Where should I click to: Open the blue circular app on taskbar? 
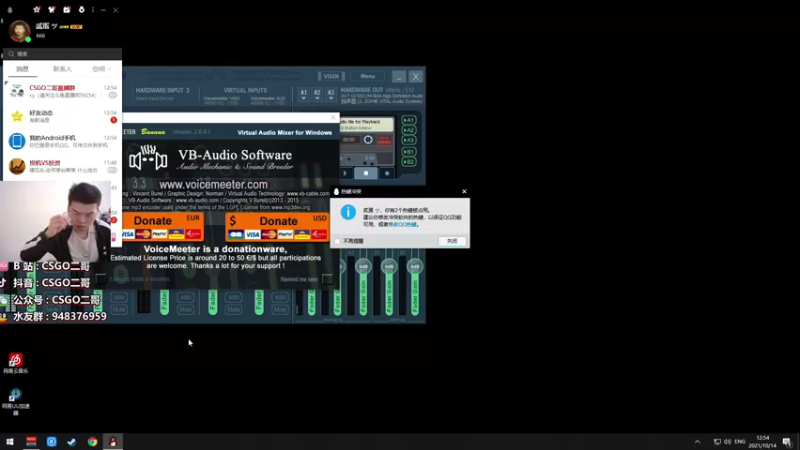(52, 442)
